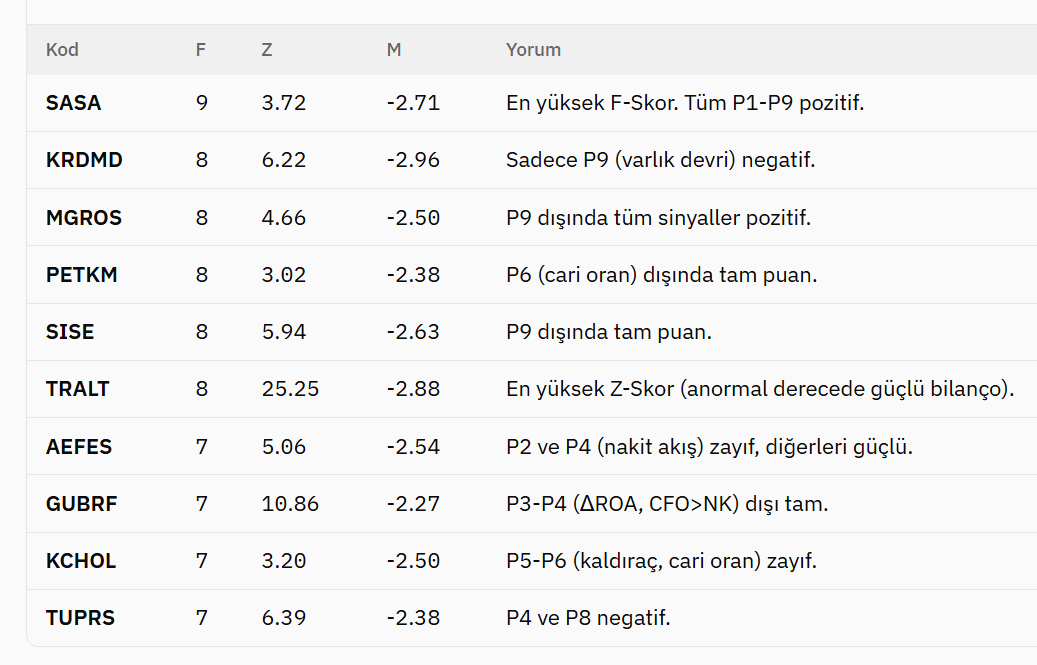Select the PETKM stock code
The image size is (1037, 665).
point(81,274)
